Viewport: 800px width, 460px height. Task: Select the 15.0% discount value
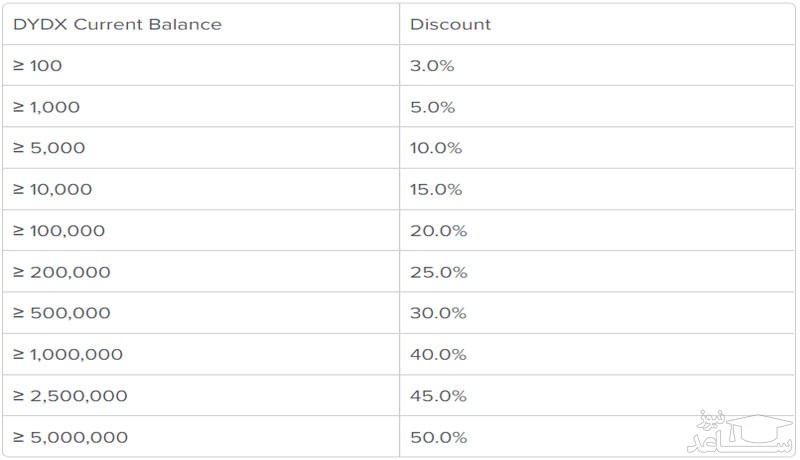tap(436, 189)
